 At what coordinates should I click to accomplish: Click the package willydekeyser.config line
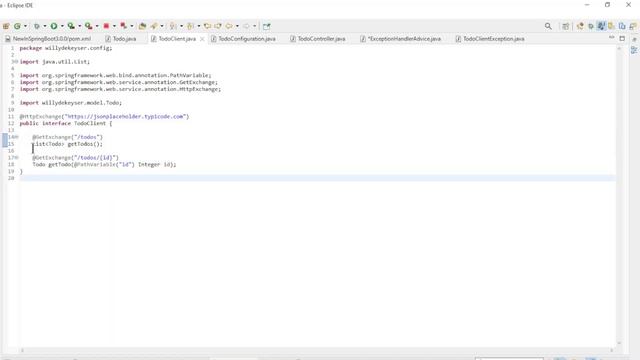[66, 48]
